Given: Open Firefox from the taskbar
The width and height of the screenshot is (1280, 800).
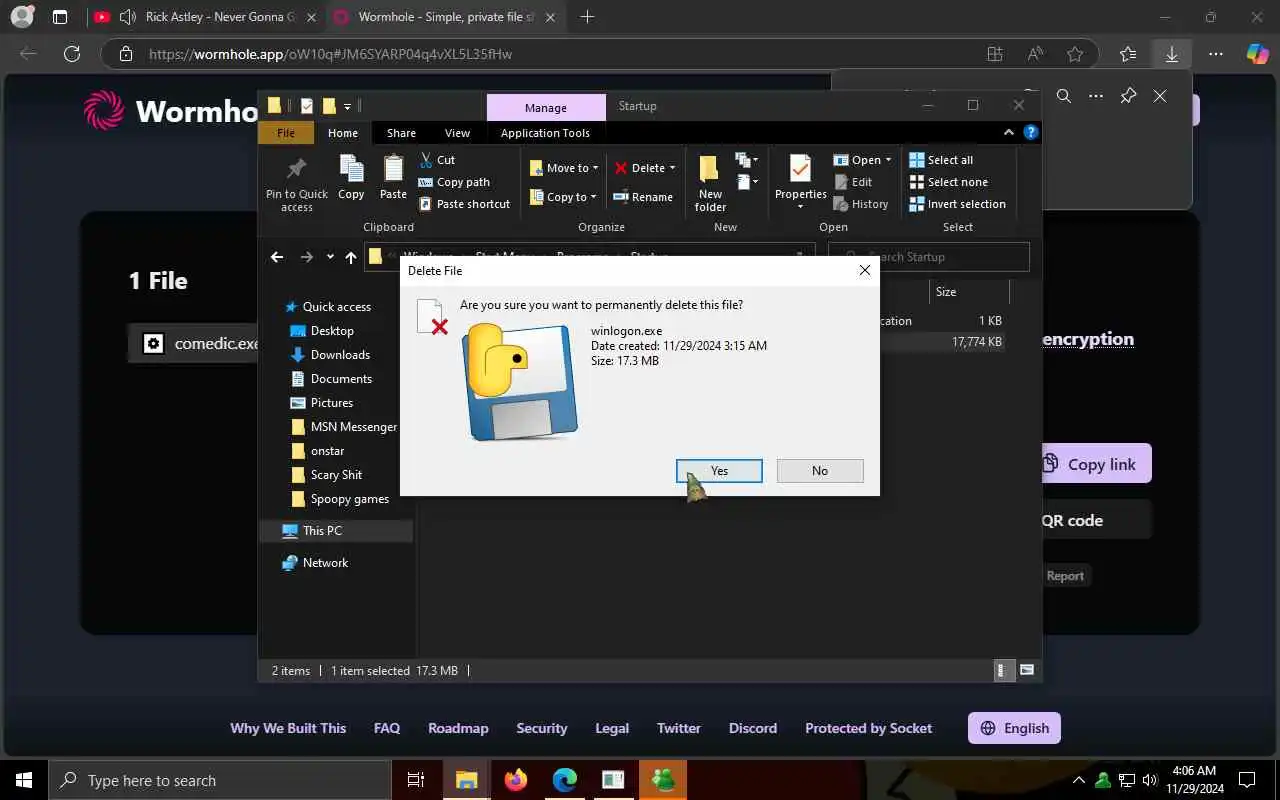Looking at the screenshot, I should (516, 780).
